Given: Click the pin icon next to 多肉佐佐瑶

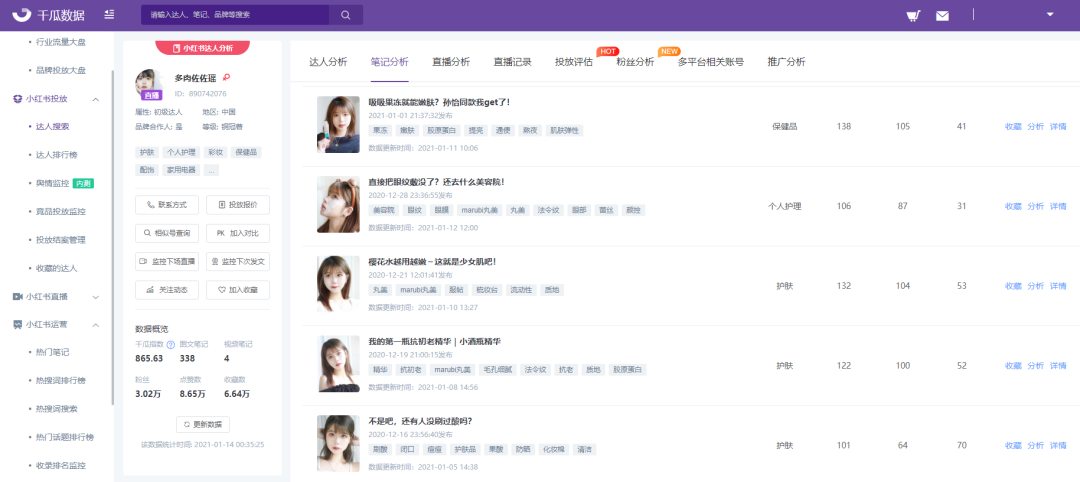Looking at the screenshot, I should coord(226,78).
